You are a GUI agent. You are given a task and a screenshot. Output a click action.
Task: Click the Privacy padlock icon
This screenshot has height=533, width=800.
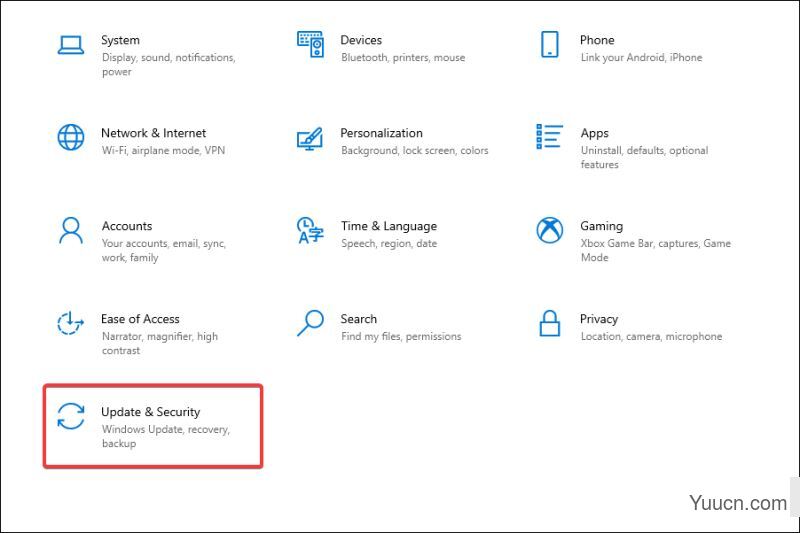(549, 323)
